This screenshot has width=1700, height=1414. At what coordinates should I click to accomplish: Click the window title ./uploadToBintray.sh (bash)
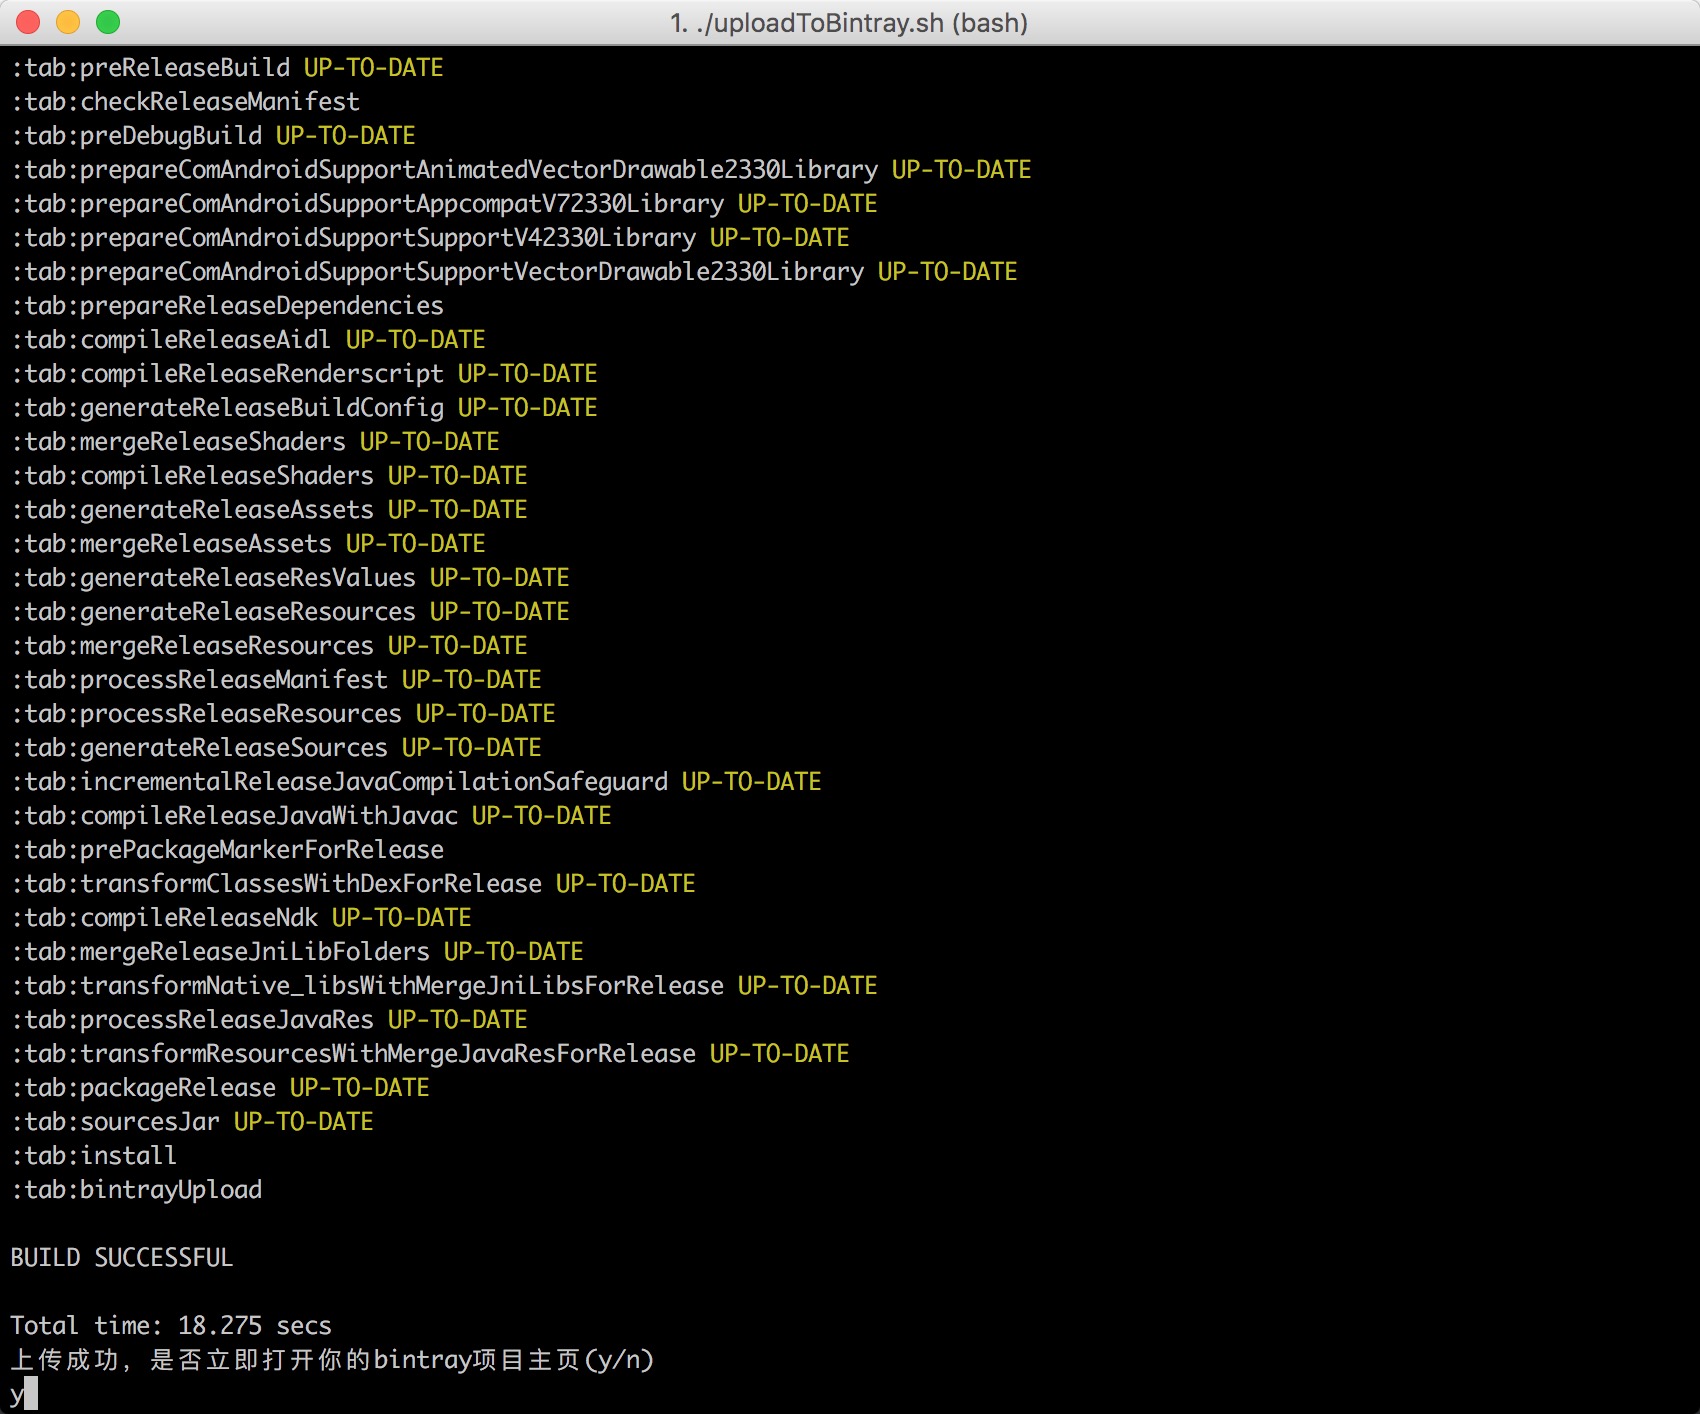tap(849, 23)
